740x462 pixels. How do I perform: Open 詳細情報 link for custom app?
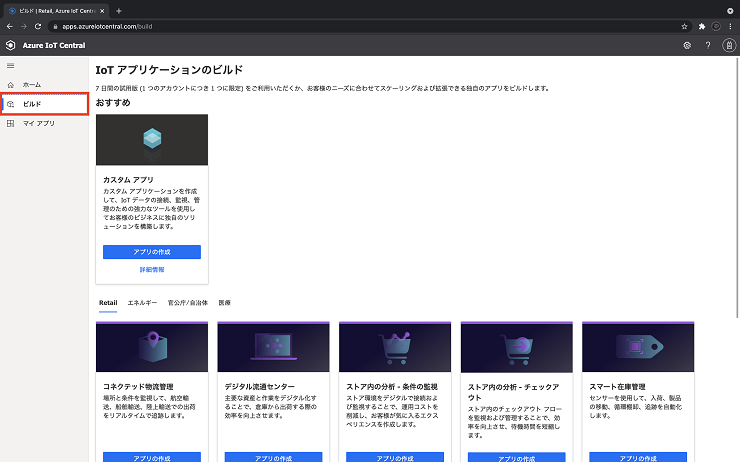coord(152,270)
